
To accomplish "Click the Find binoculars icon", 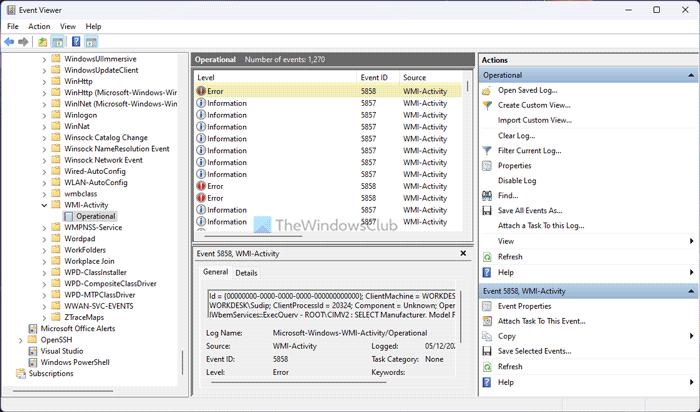I will [487, 196].
